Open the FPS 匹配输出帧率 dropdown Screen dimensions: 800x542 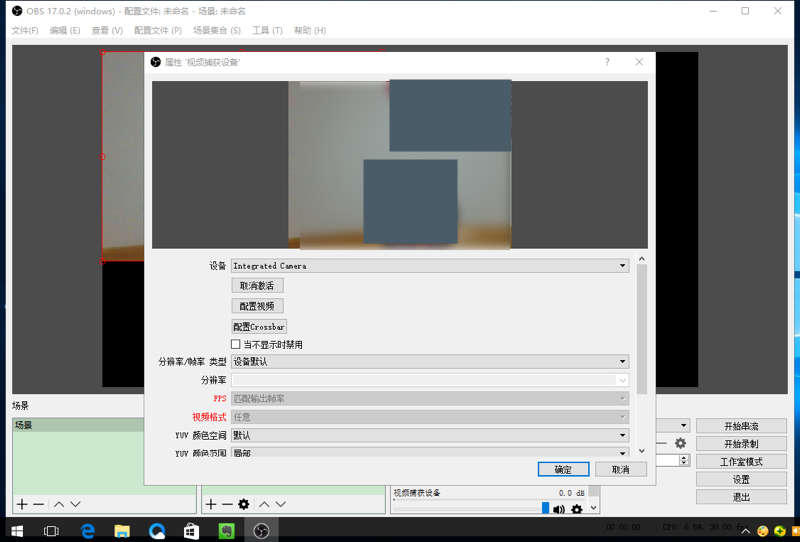(430, 399)
